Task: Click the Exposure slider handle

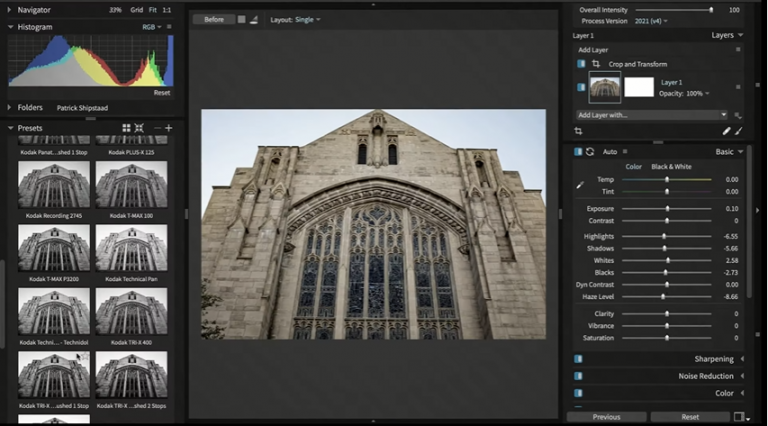Action: tap(668, 209)
